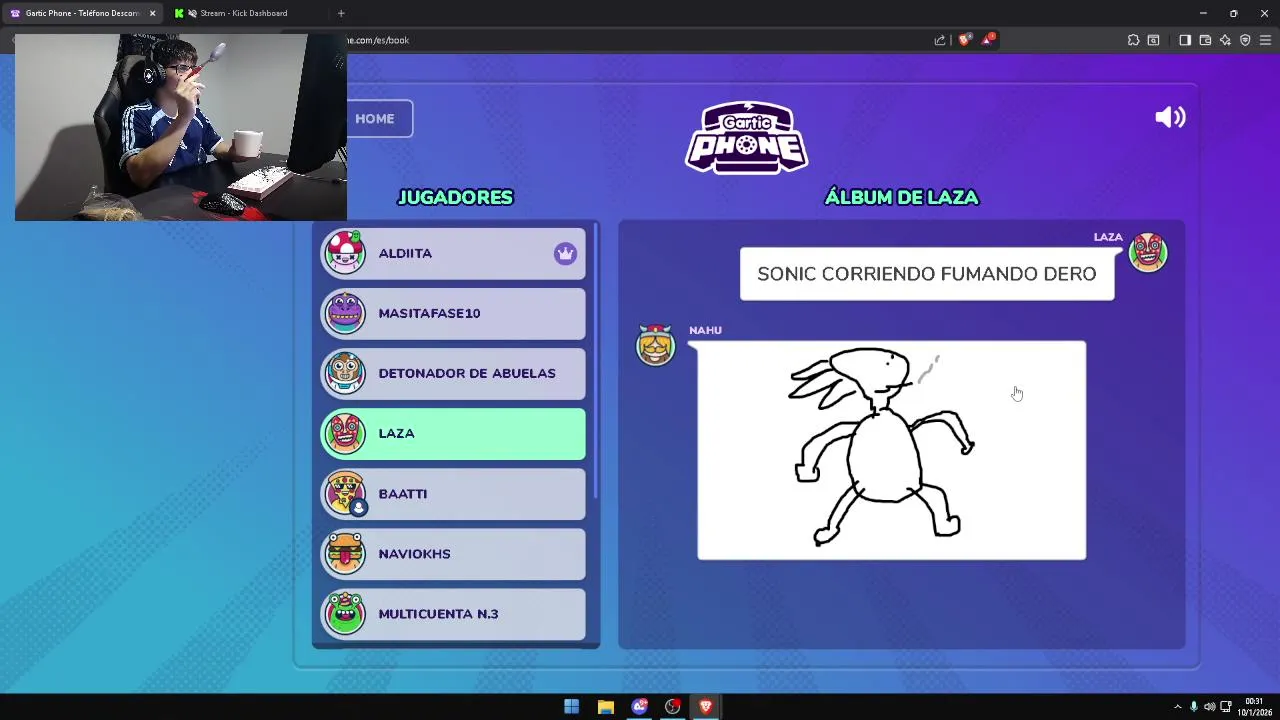Click the players list scrollbar
Viewport: 1280px width, 720px height.
[x=596, y=360]
